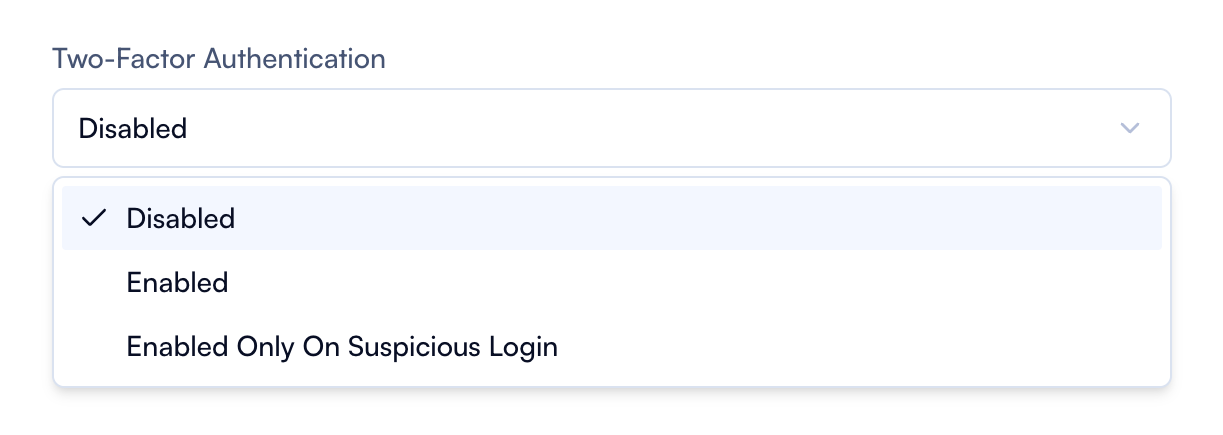Collapse the Two-Factor Authentication dropdown
The height and width of the screenshot is (435, 1223).
pyautogui.click(x=1130, y=128)
